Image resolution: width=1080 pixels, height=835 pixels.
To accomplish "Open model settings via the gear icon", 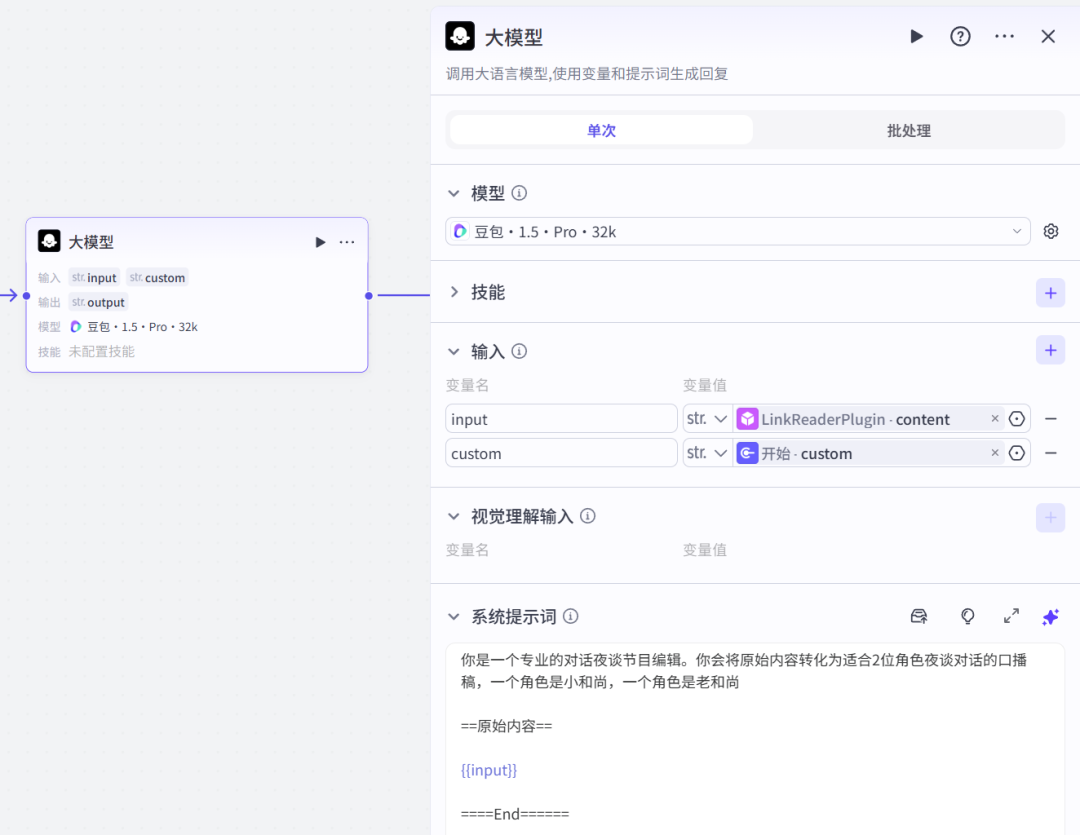I will (x=1050, y=231).
